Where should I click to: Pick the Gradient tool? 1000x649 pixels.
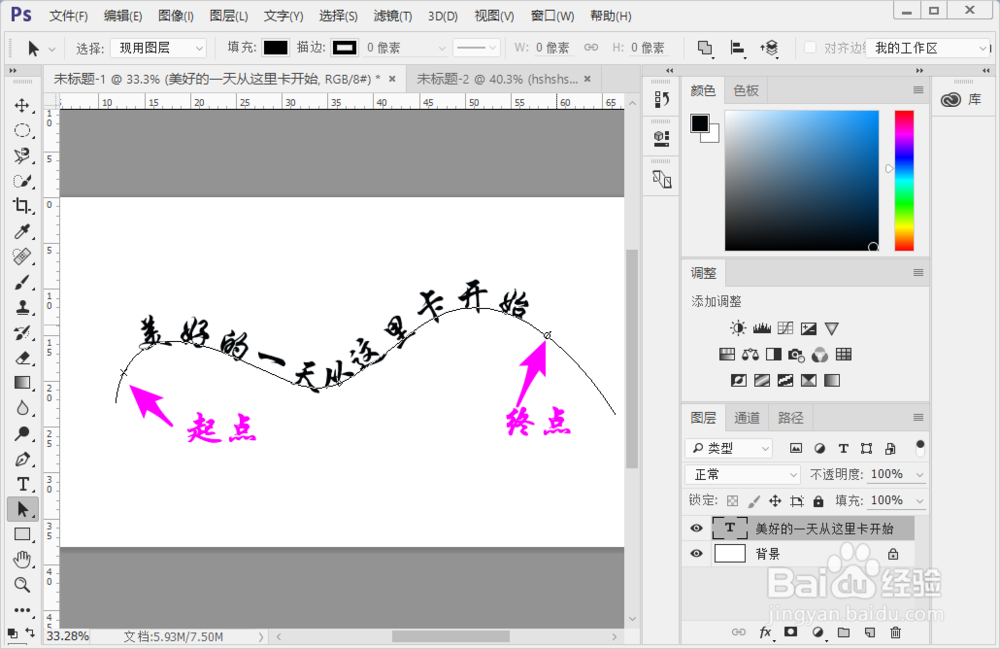point(22,382)
